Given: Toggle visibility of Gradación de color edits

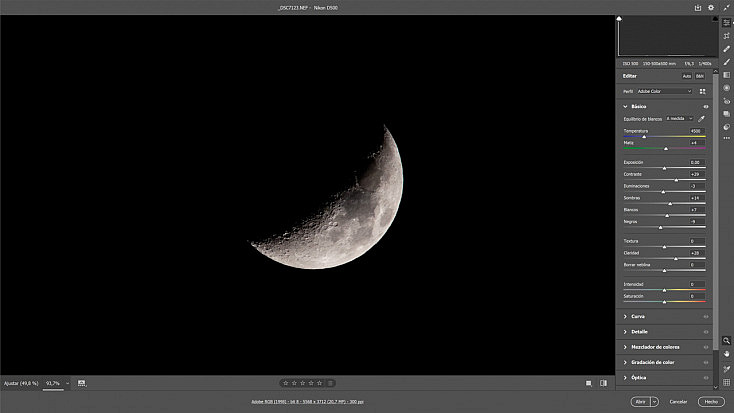Looking at the screenshot, I should (705, 362).
